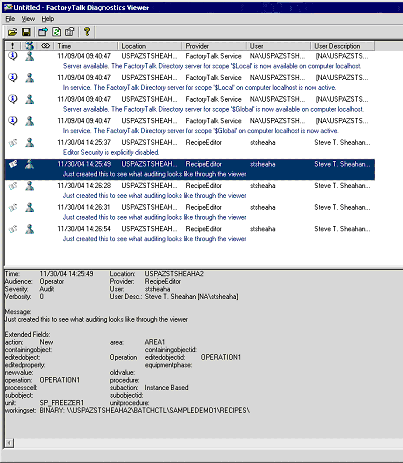Click audit icon of the 14:25:37 row
The height and width of the screenshot is (463, 403).
click(x=13, y=143)
